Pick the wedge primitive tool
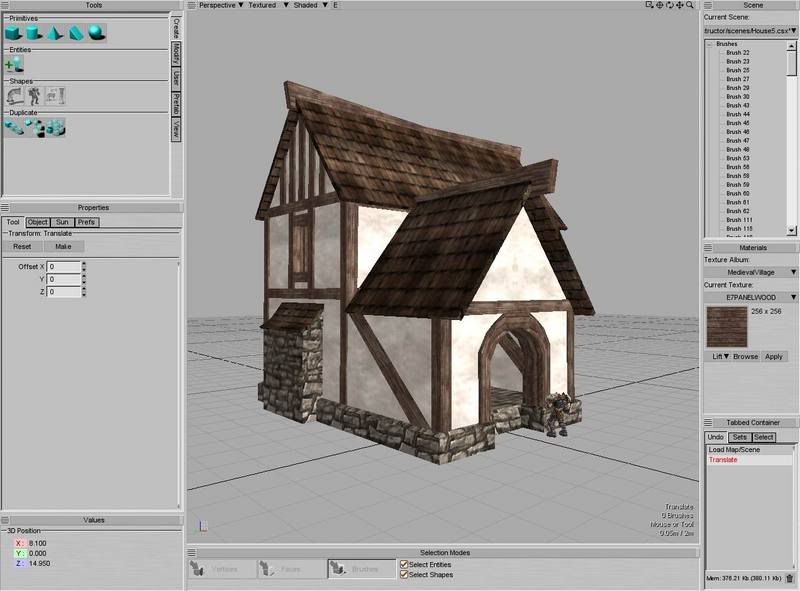Image resolution: width=800 pixels, height=591 pixels. click(x=75, y=33)
